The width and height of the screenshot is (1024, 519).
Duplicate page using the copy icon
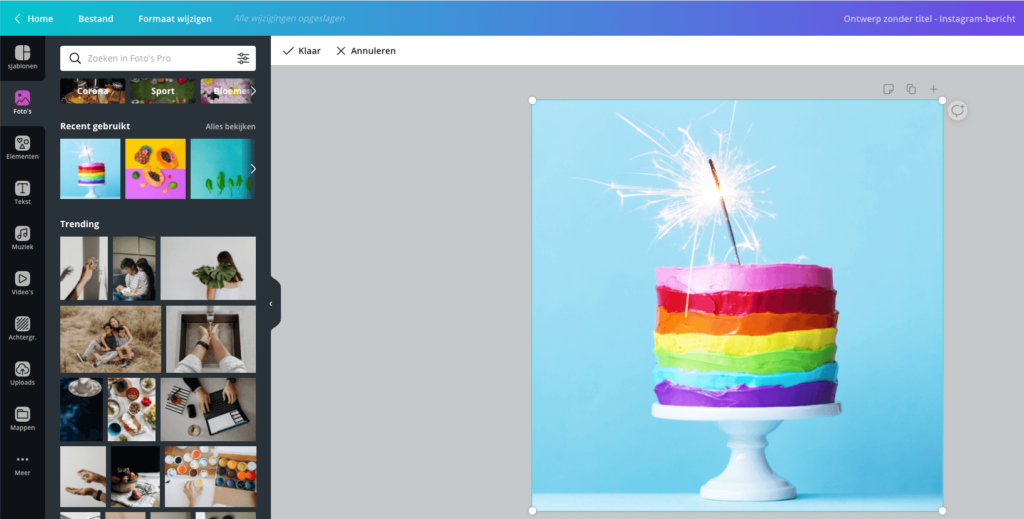pyautogui.click(x=911, y=89)
